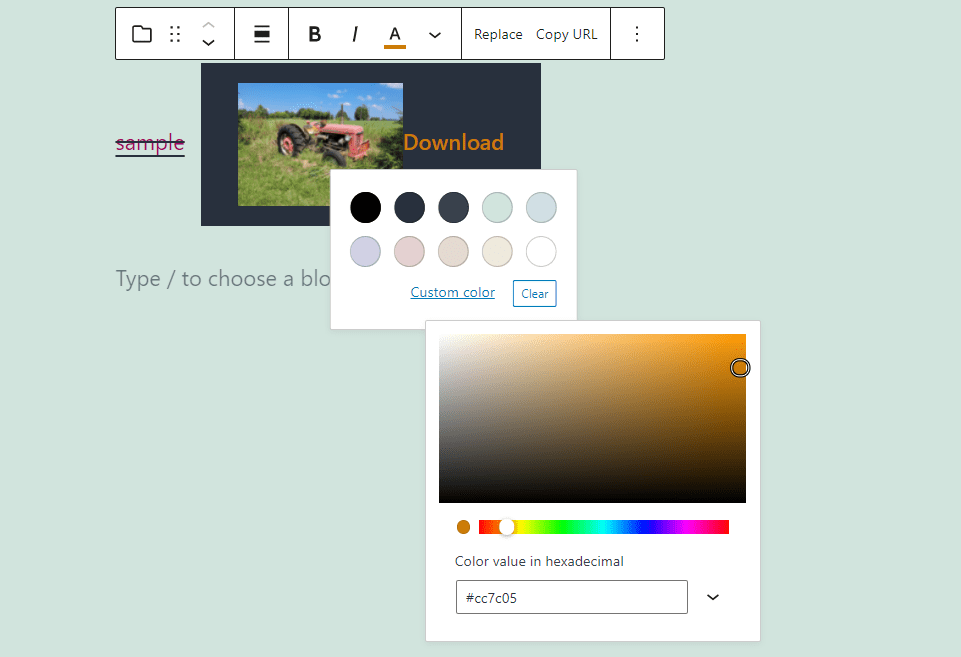Open the media folder icon in toolbar
Screen dimensions: 961x657
(142, 33)
